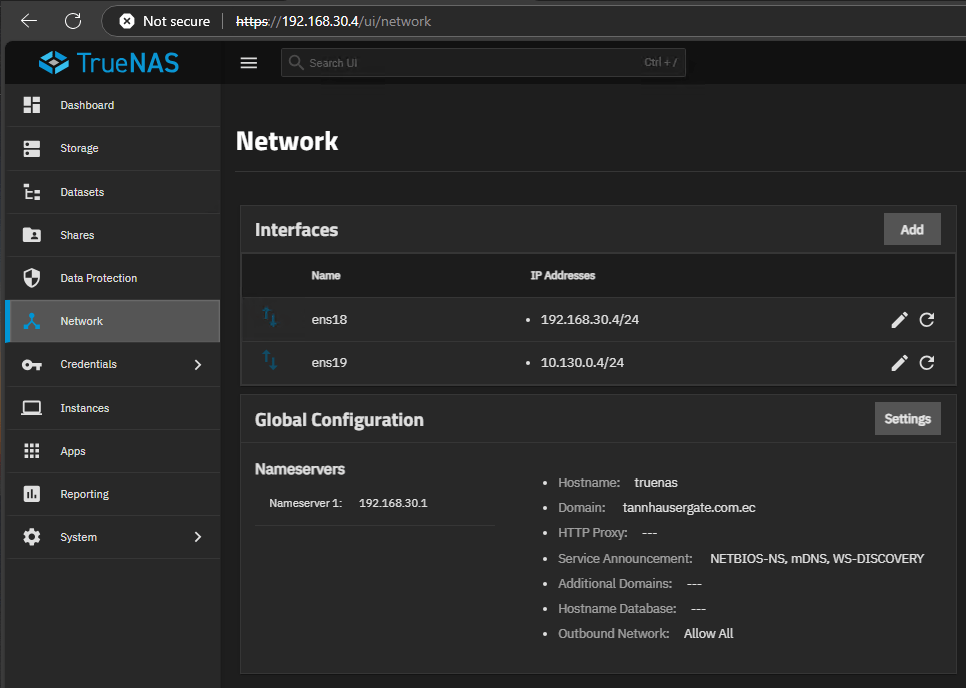The width and height of the screenshot is (966, 688).
Task: Add a new network interface
Action: pos(911,229)
